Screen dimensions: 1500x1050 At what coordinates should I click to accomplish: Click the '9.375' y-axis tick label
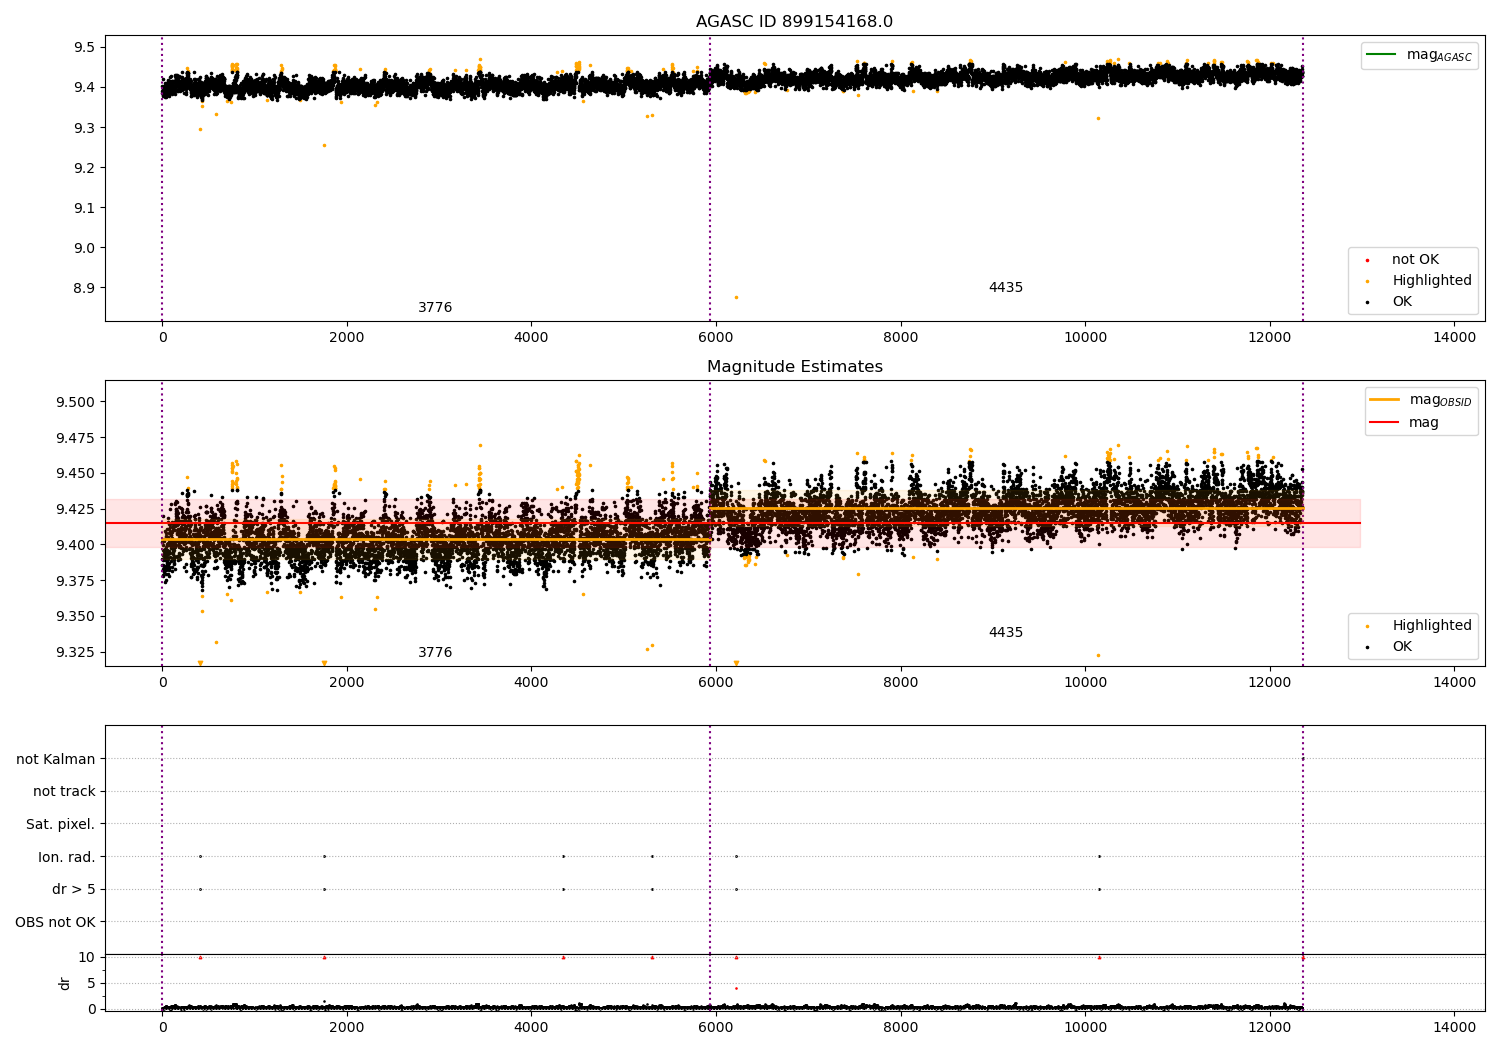pyautogui.click(x=76, y=581)
